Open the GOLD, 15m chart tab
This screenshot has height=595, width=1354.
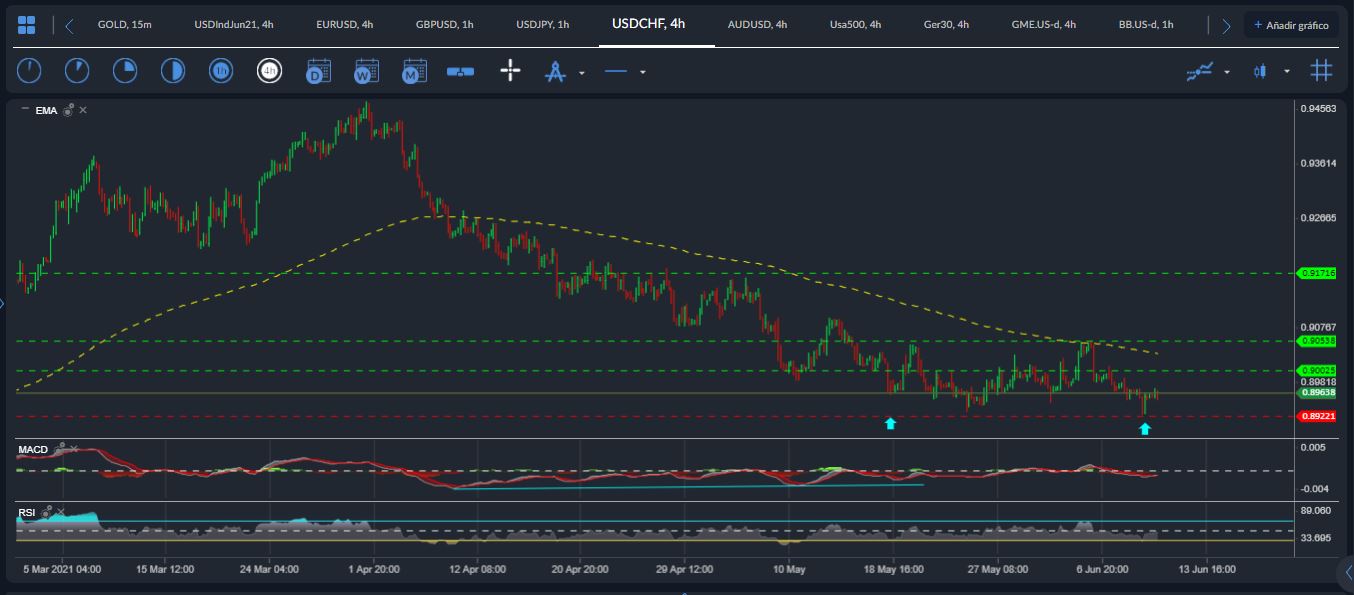coord(125,24)
